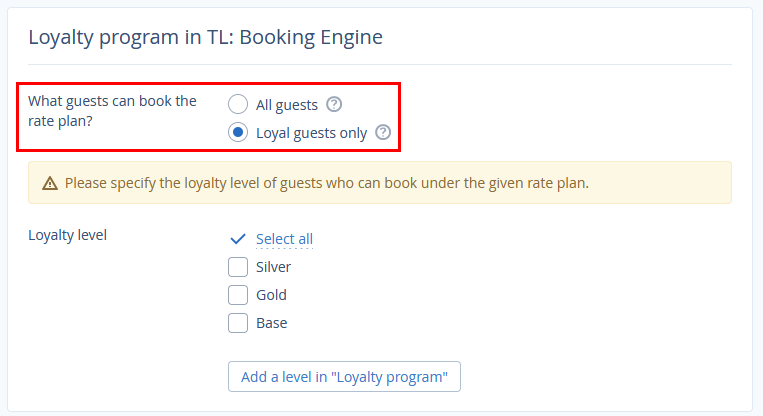Open help icon next to All guests
This screenshot has width=763, height=416.
(334, 104)
